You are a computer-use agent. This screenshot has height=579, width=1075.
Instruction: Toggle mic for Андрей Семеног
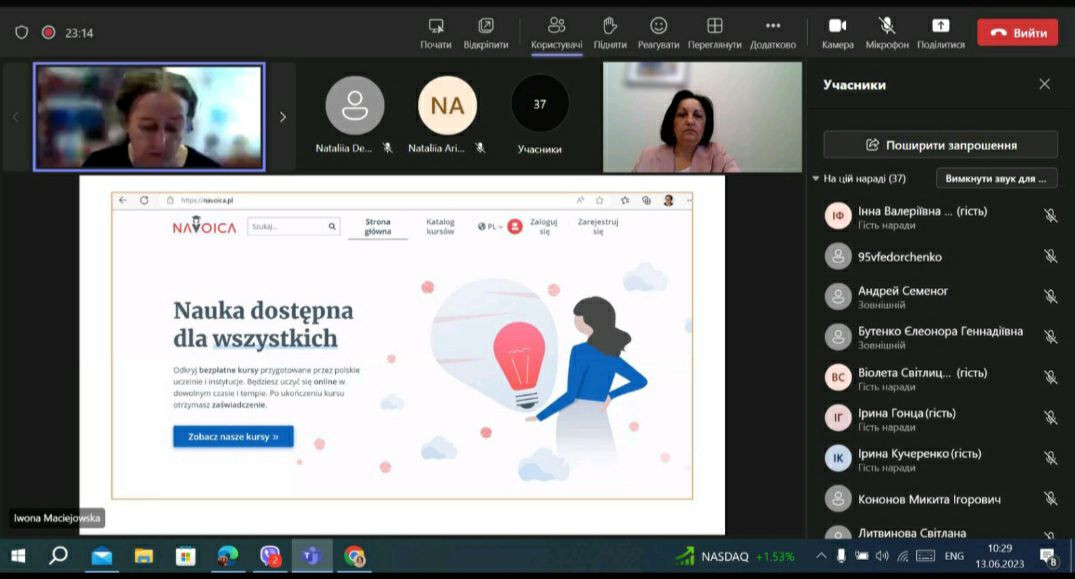coord(1050,297)
